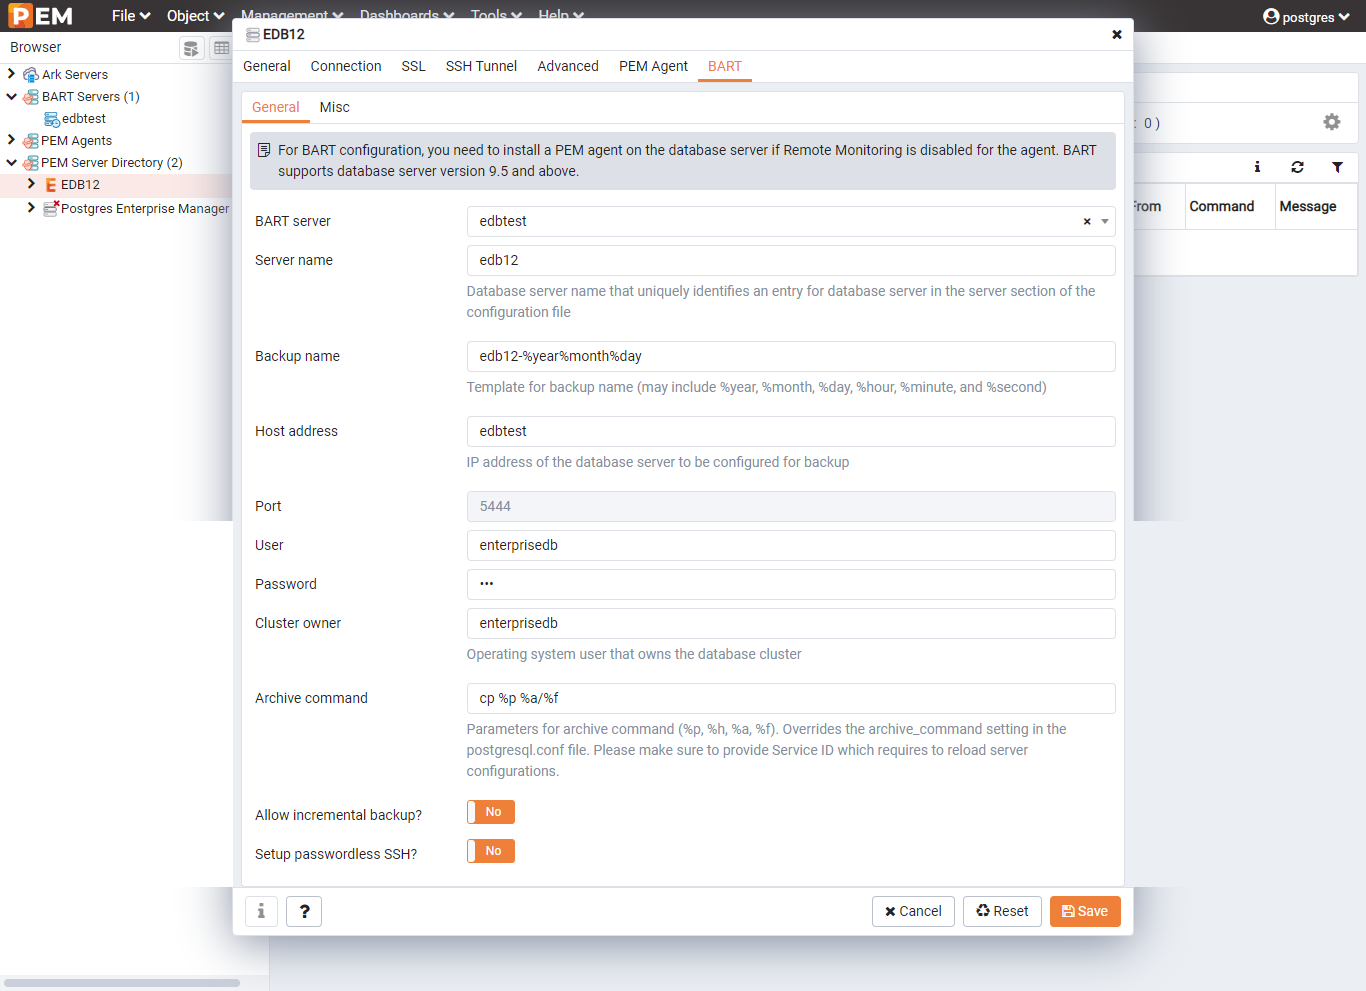Collapse the PEM Server Directory node

coord(11,163)
